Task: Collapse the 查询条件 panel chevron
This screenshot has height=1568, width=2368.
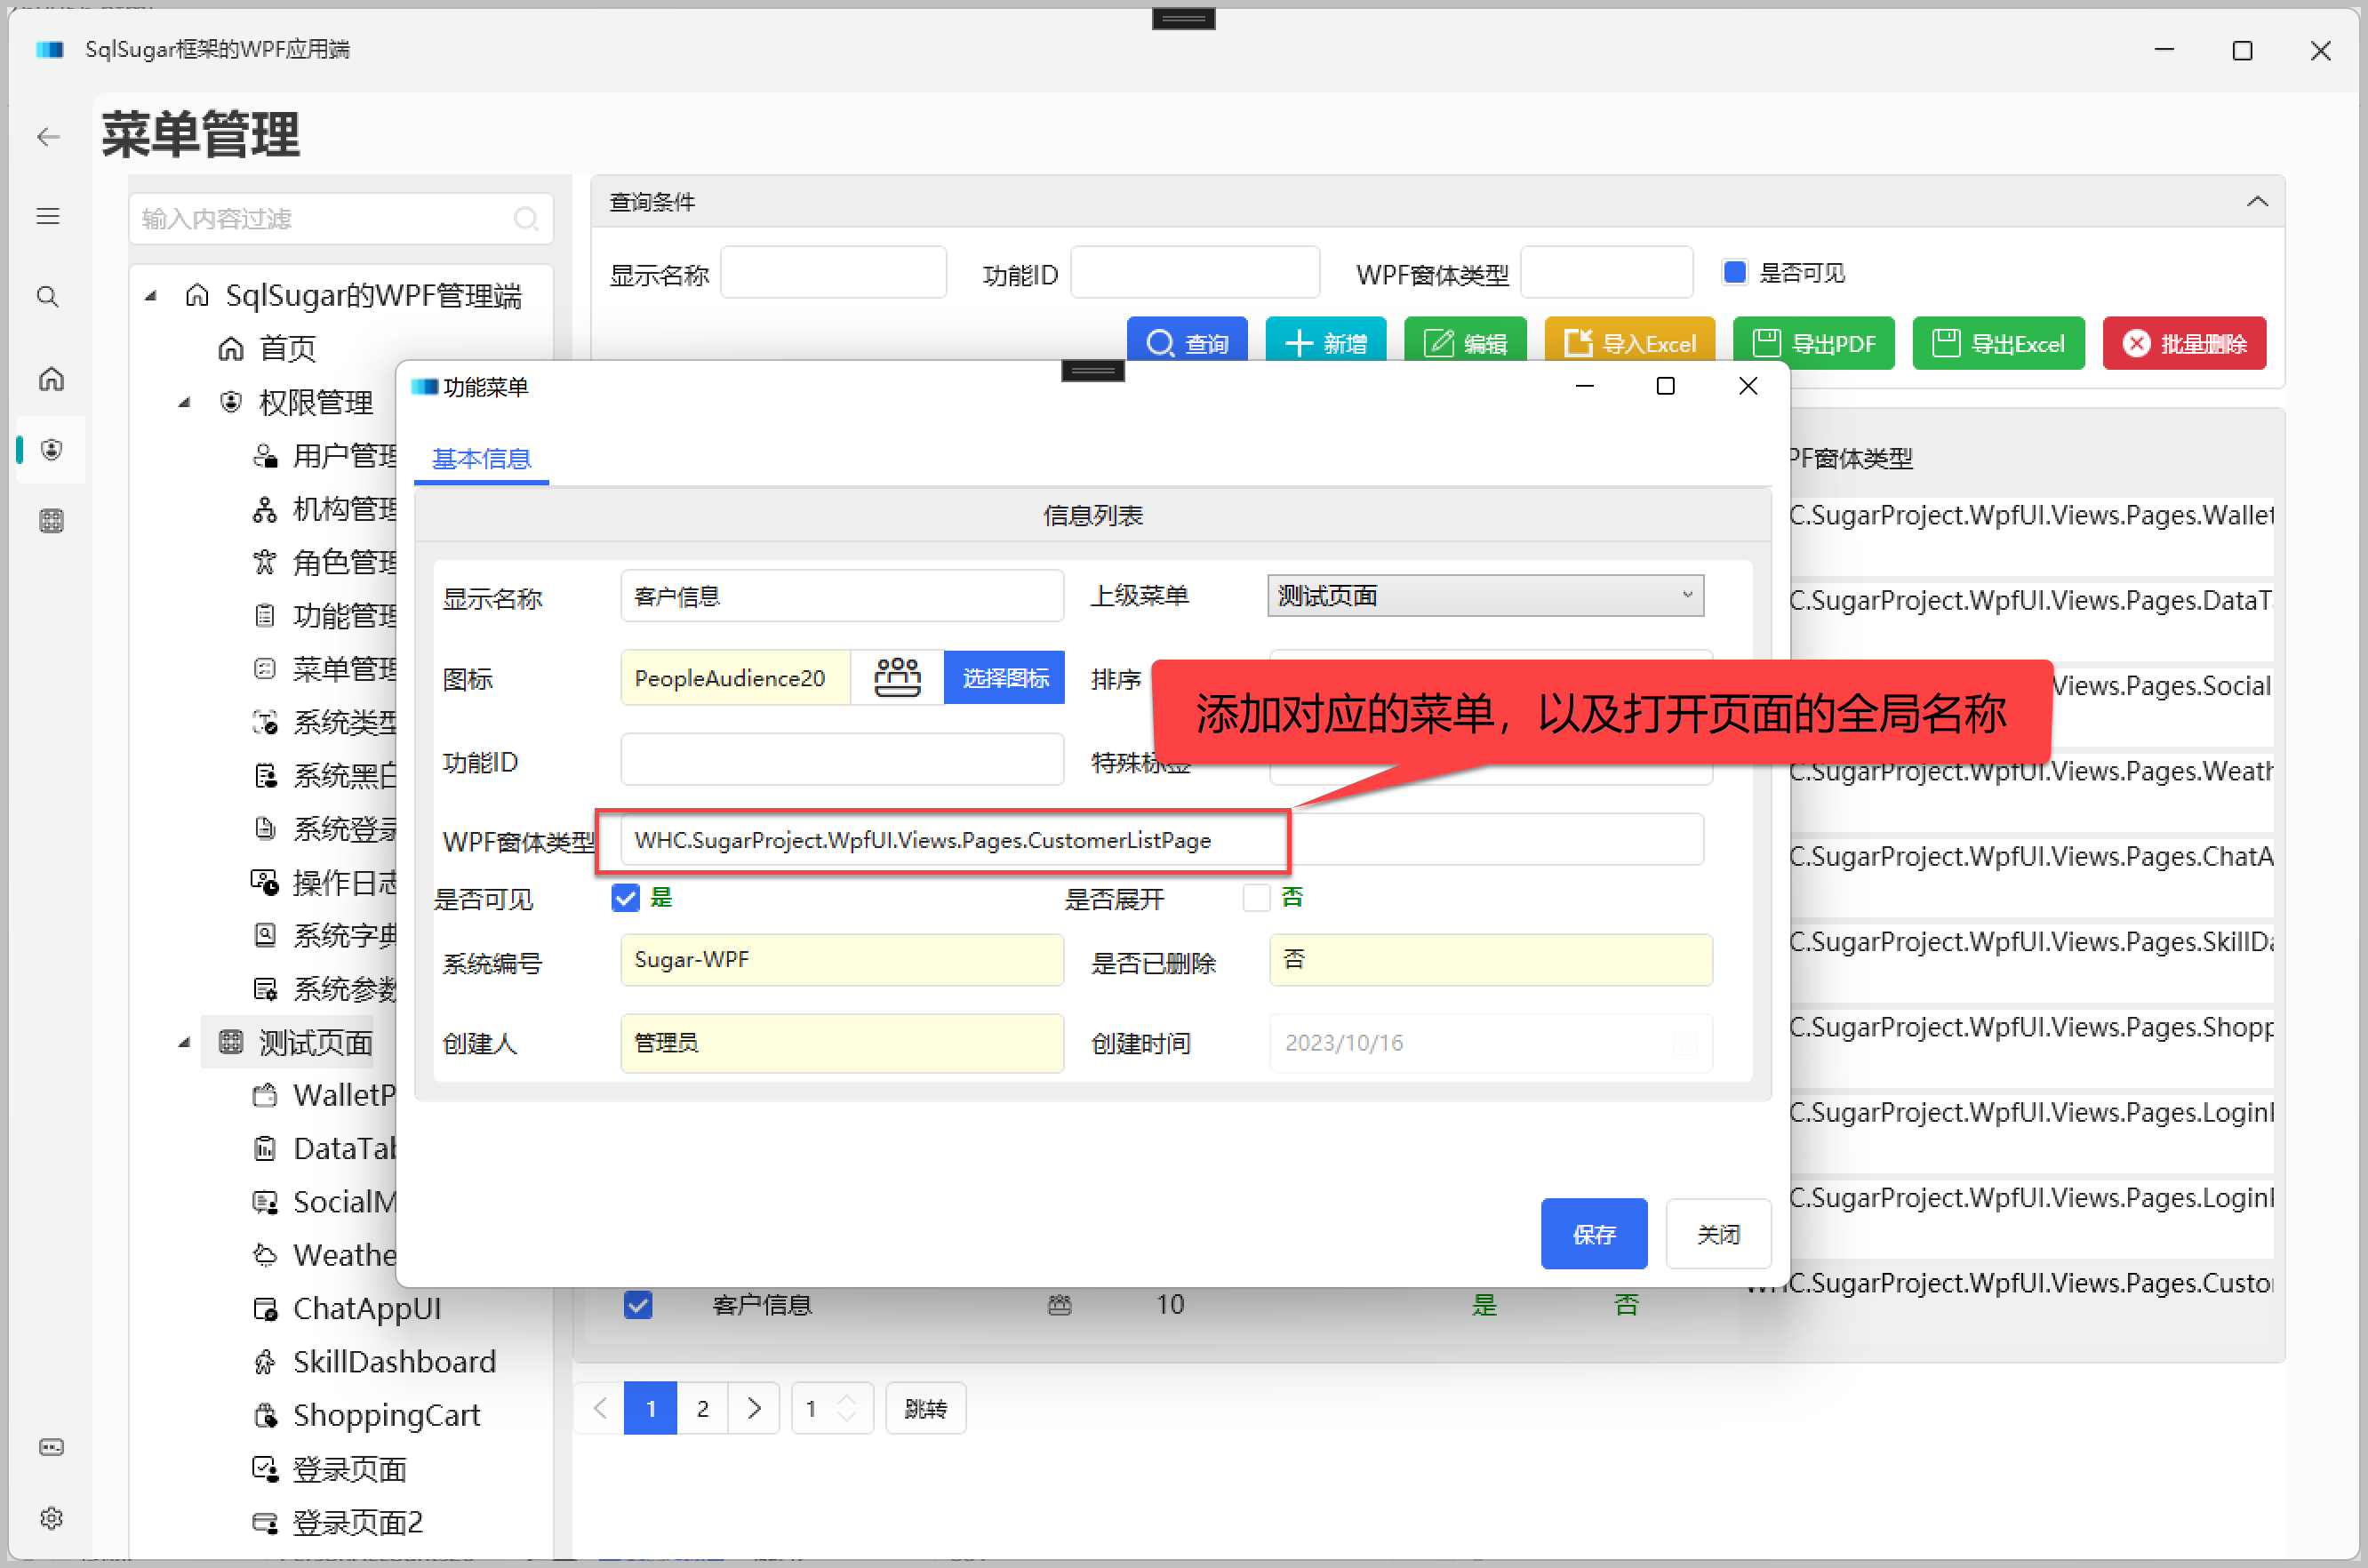Action: click(x=2257, y=202)
